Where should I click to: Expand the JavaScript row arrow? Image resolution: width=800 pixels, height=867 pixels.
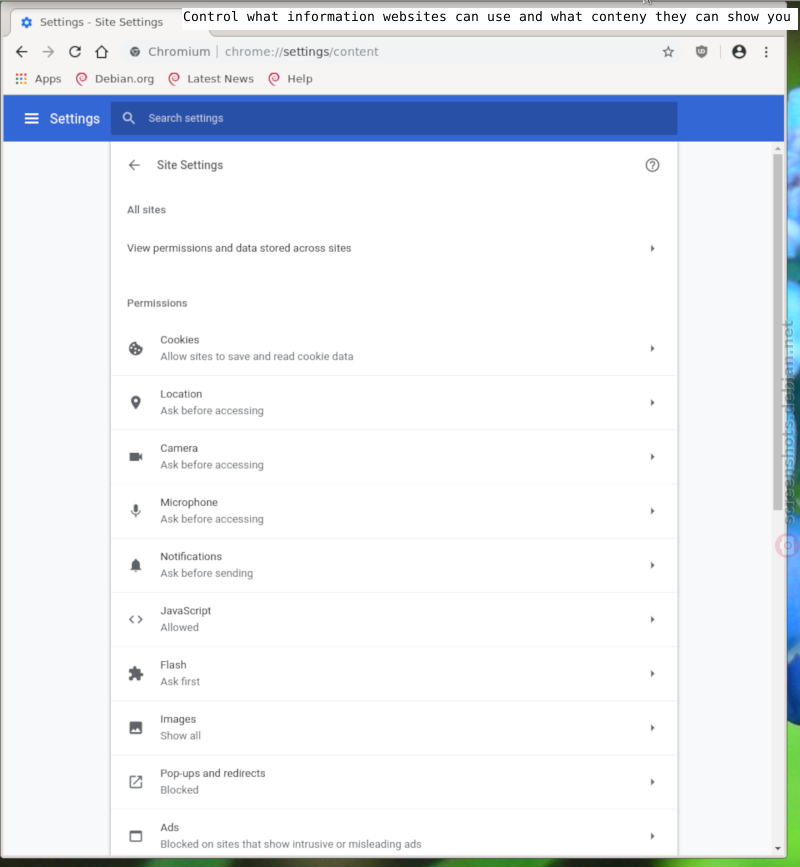(x=652, y=619)
